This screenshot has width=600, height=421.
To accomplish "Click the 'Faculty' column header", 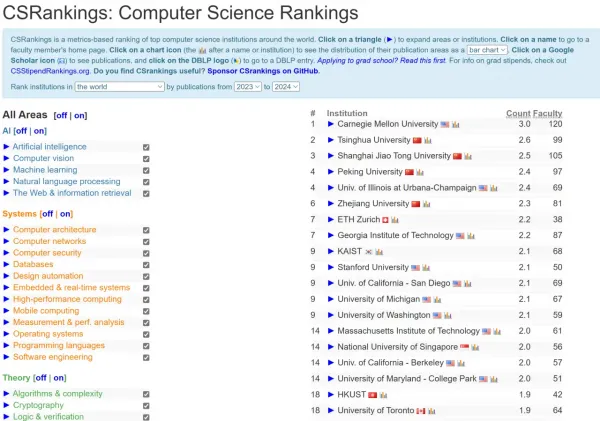I will coord(547,114).
